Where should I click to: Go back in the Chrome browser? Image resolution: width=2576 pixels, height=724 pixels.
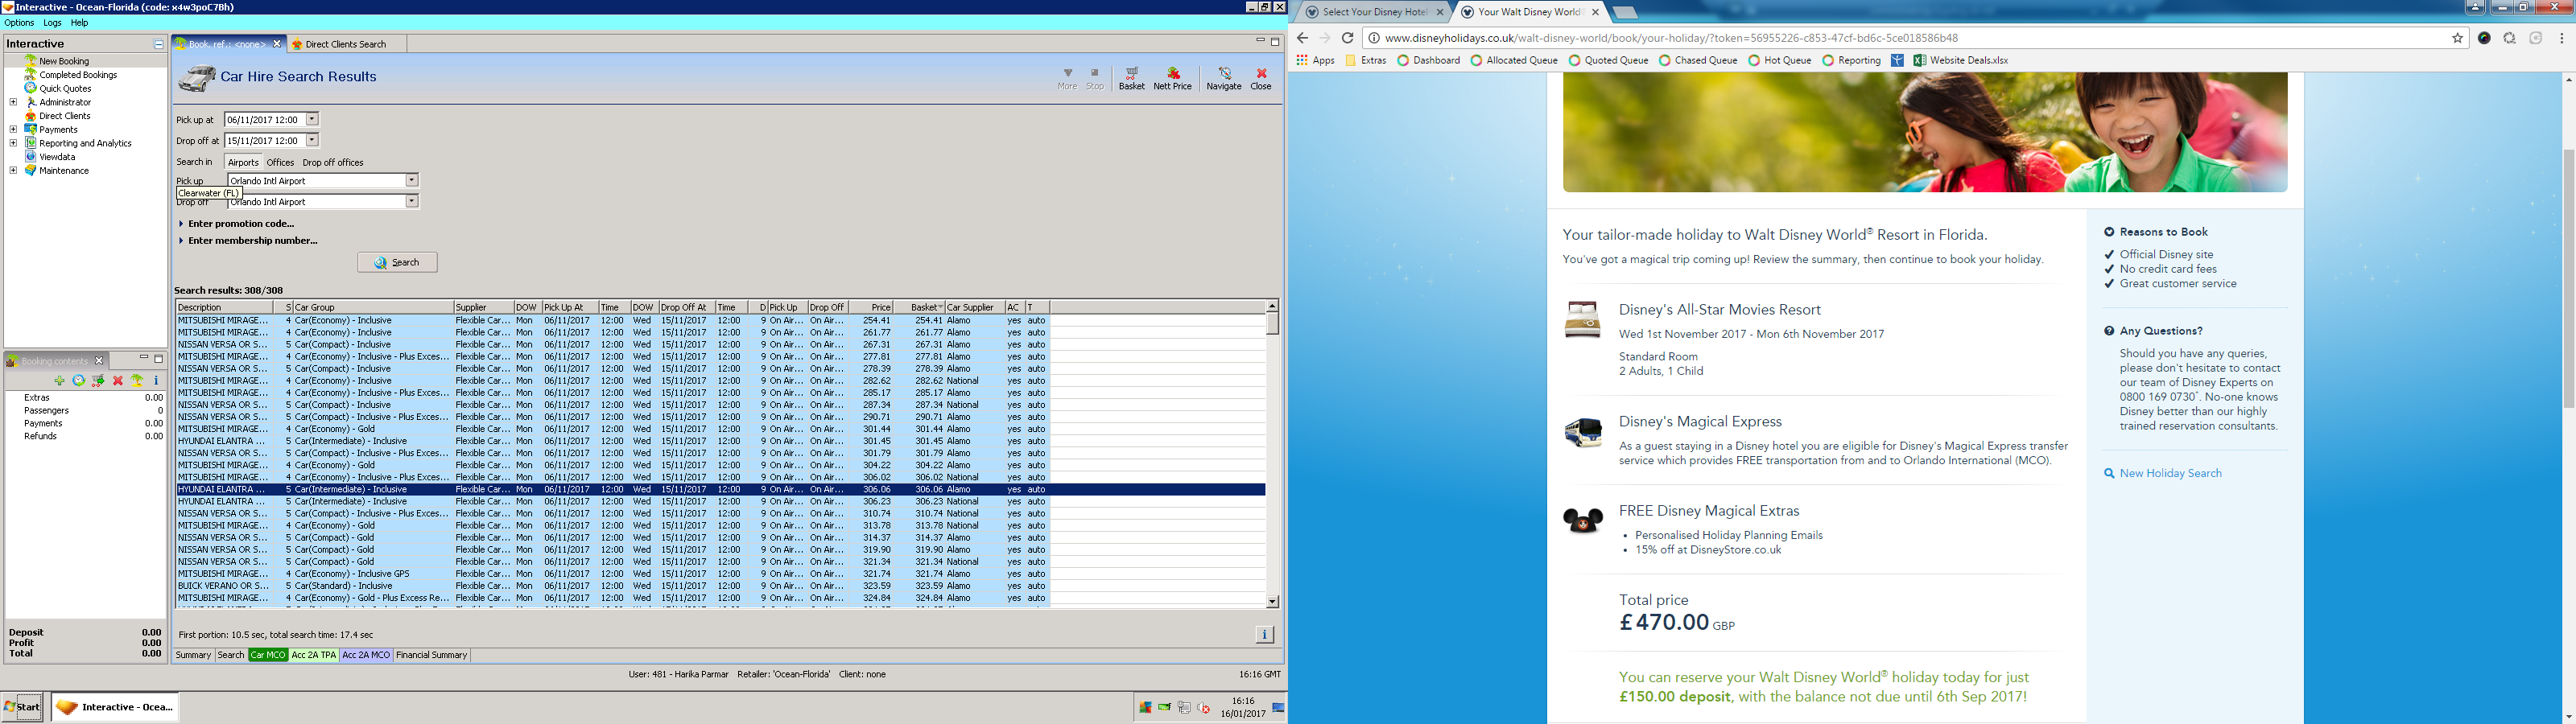(1302, 38)
